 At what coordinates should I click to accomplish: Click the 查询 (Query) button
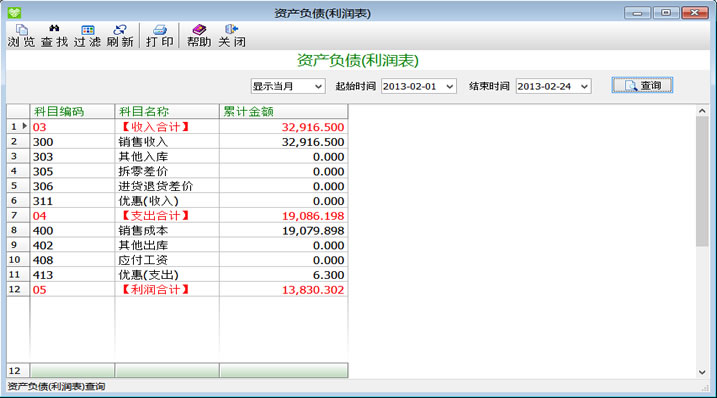coord(642,86)
